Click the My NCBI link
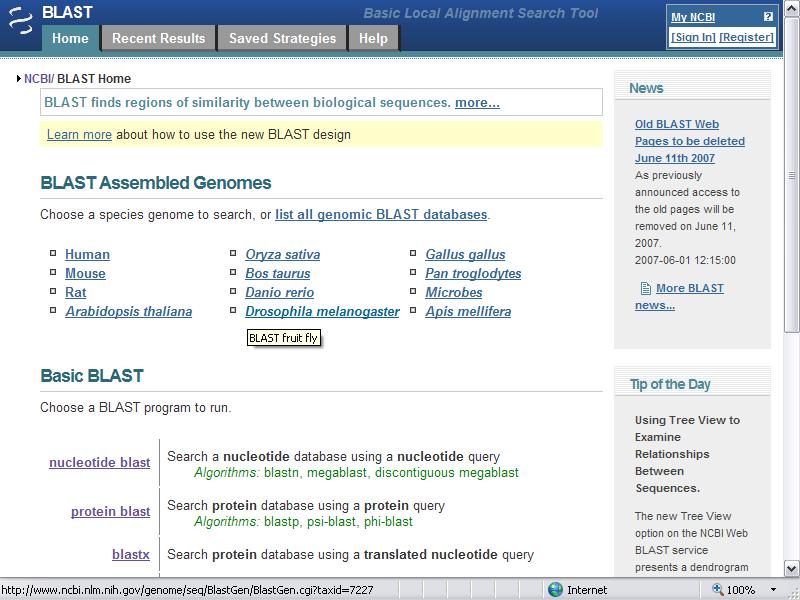 tap(693, 17)
